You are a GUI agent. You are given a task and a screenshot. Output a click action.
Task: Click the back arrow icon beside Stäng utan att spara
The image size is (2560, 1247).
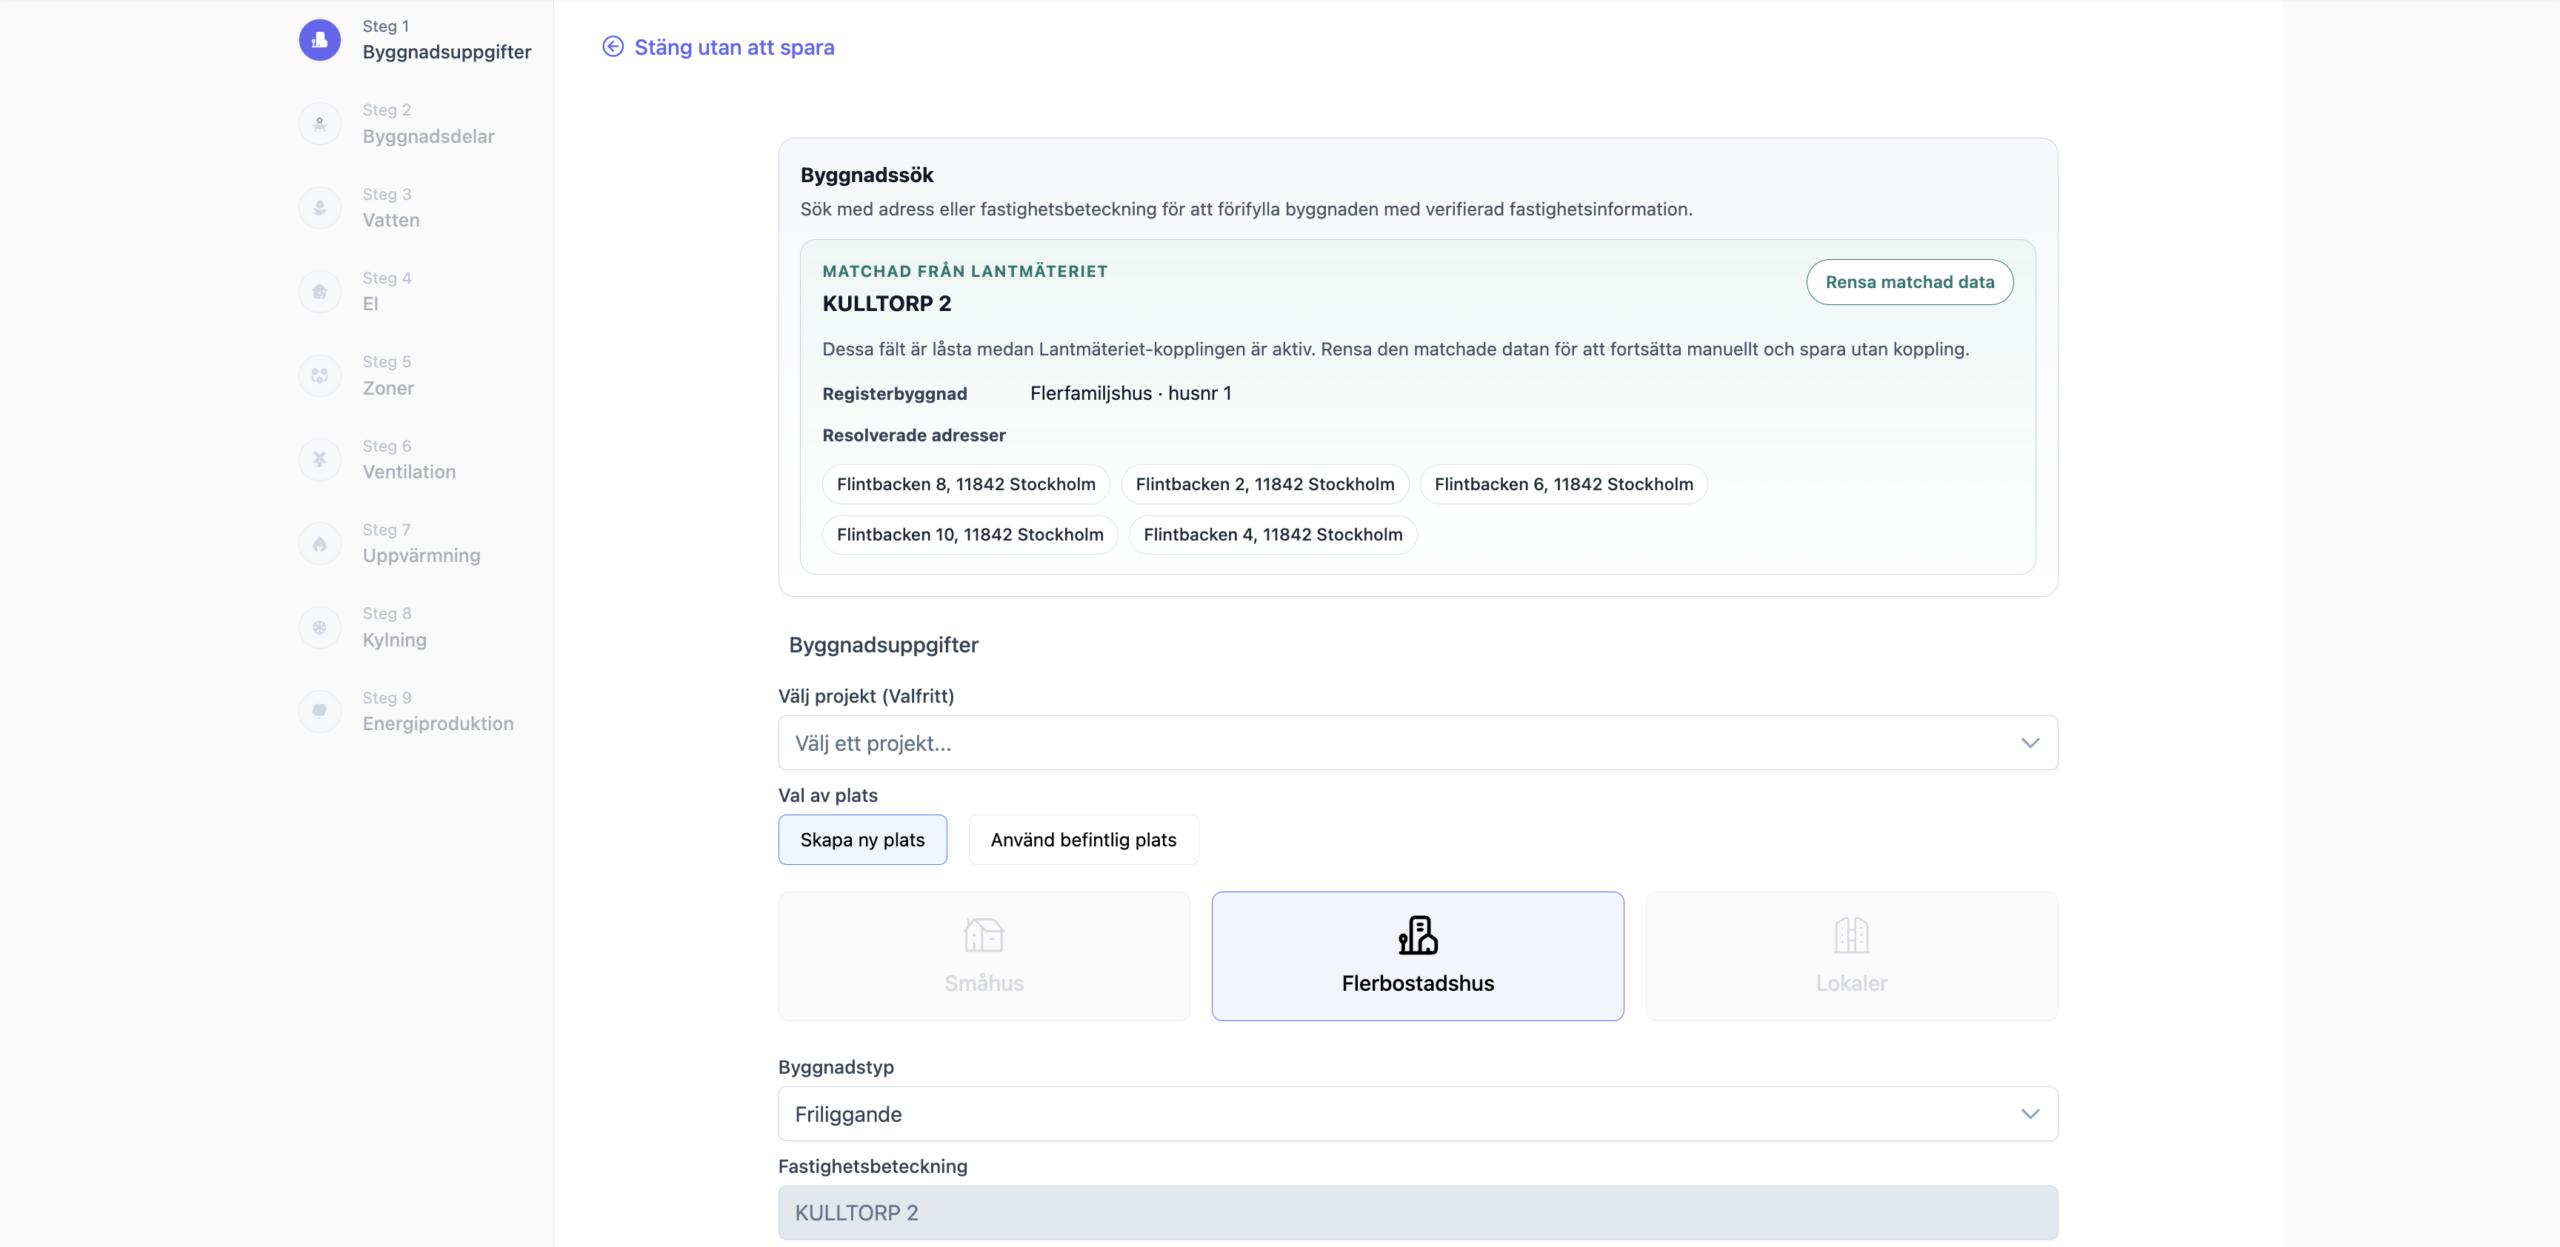pos(613,47)
